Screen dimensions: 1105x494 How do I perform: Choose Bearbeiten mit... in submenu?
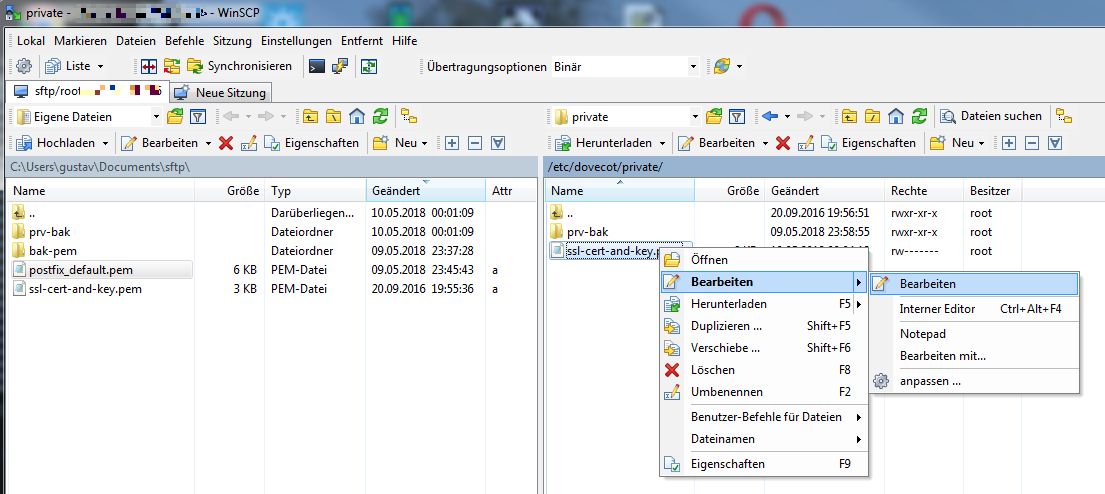975,356
